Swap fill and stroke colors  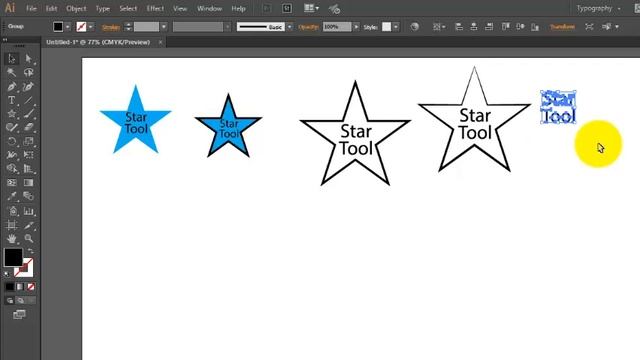[30, 251]
